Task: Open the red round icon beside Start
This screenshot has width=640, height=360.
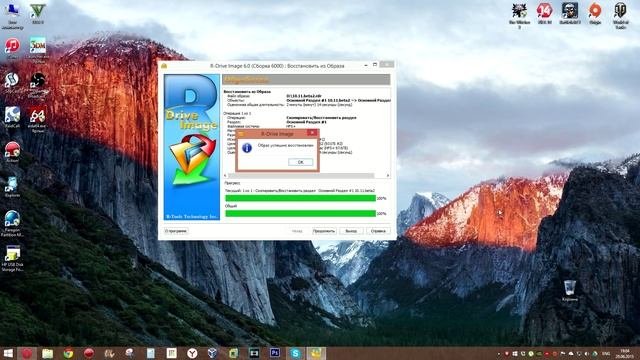Action: 27,353
